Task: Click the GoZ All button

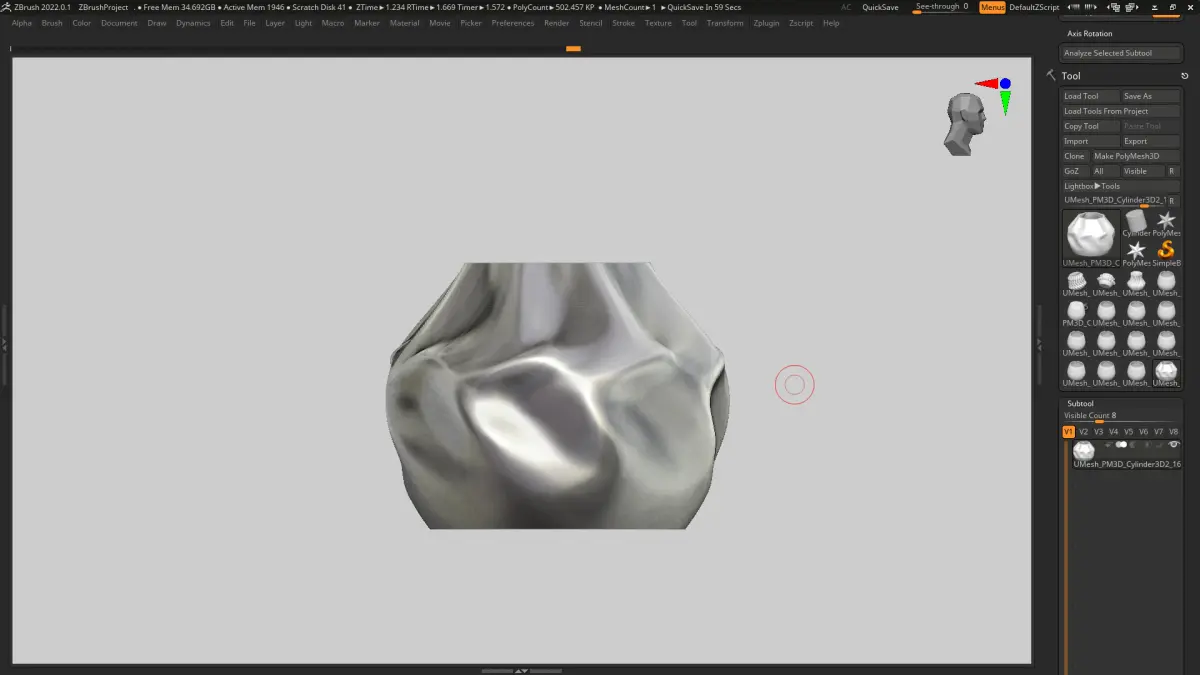Action: point(1105,171)
